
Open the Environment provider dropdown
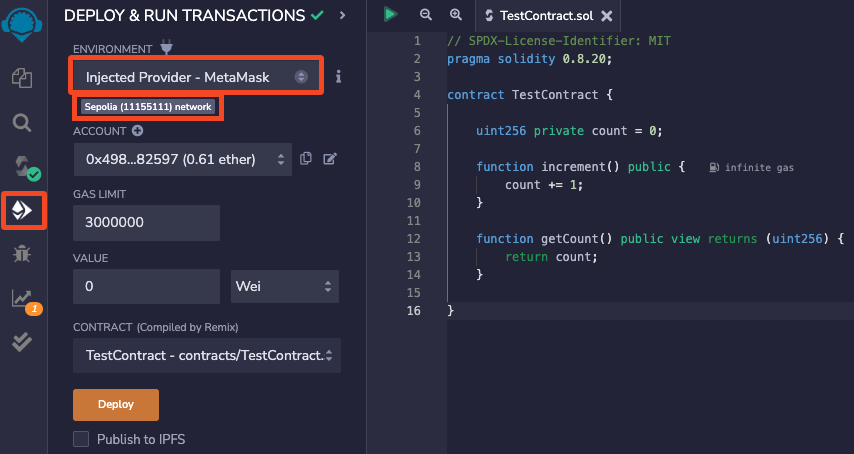pos(196,77)
